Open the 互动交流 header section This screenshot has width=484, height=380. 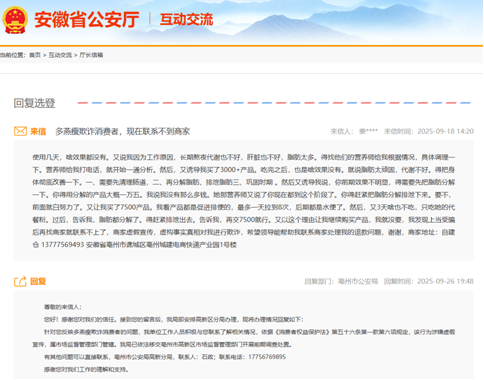pos(186,19)
